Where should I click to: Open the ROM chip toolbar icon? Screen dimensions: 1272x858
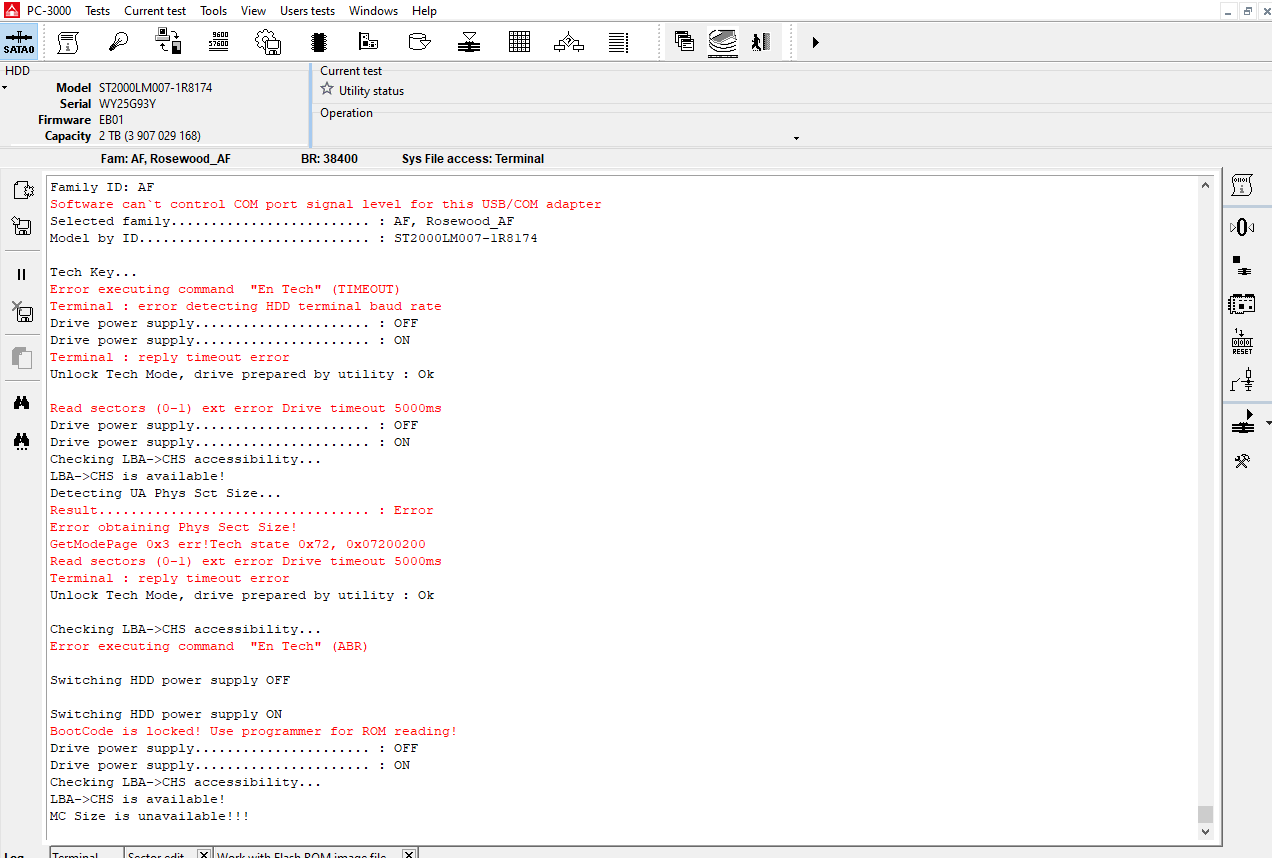(x=319, y=42)
